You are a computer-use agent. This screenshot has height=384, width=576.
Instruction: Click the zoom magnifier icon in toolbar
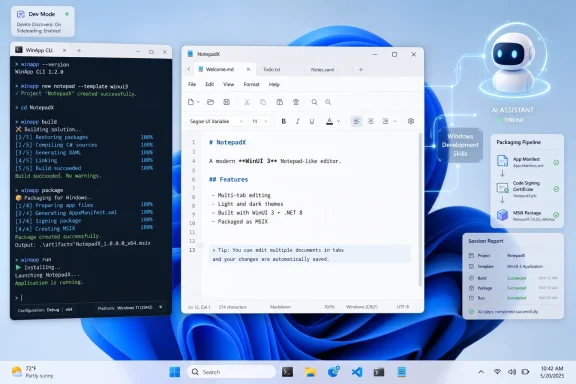tap(328, 102)
